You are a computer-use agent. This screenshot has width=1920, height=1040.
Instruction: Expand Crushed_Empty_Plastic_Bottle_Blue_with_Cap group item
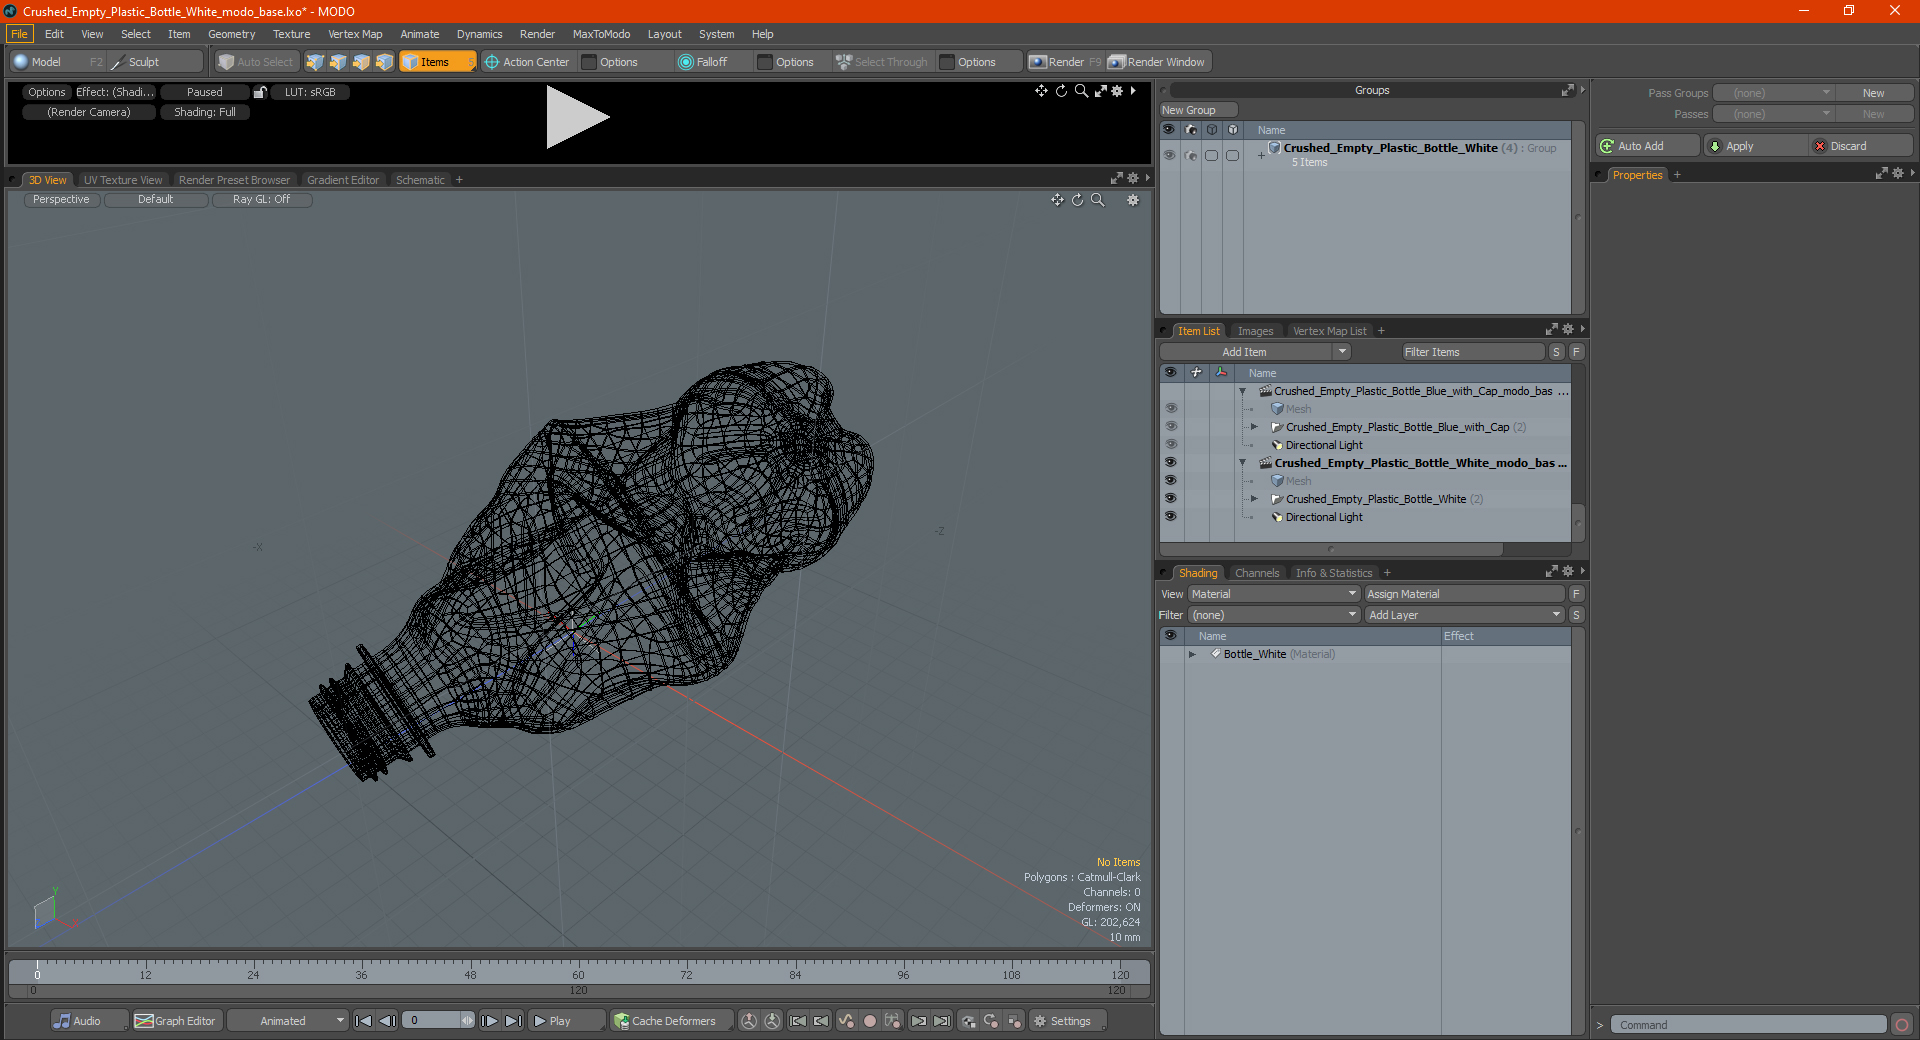click(1254, 427)
